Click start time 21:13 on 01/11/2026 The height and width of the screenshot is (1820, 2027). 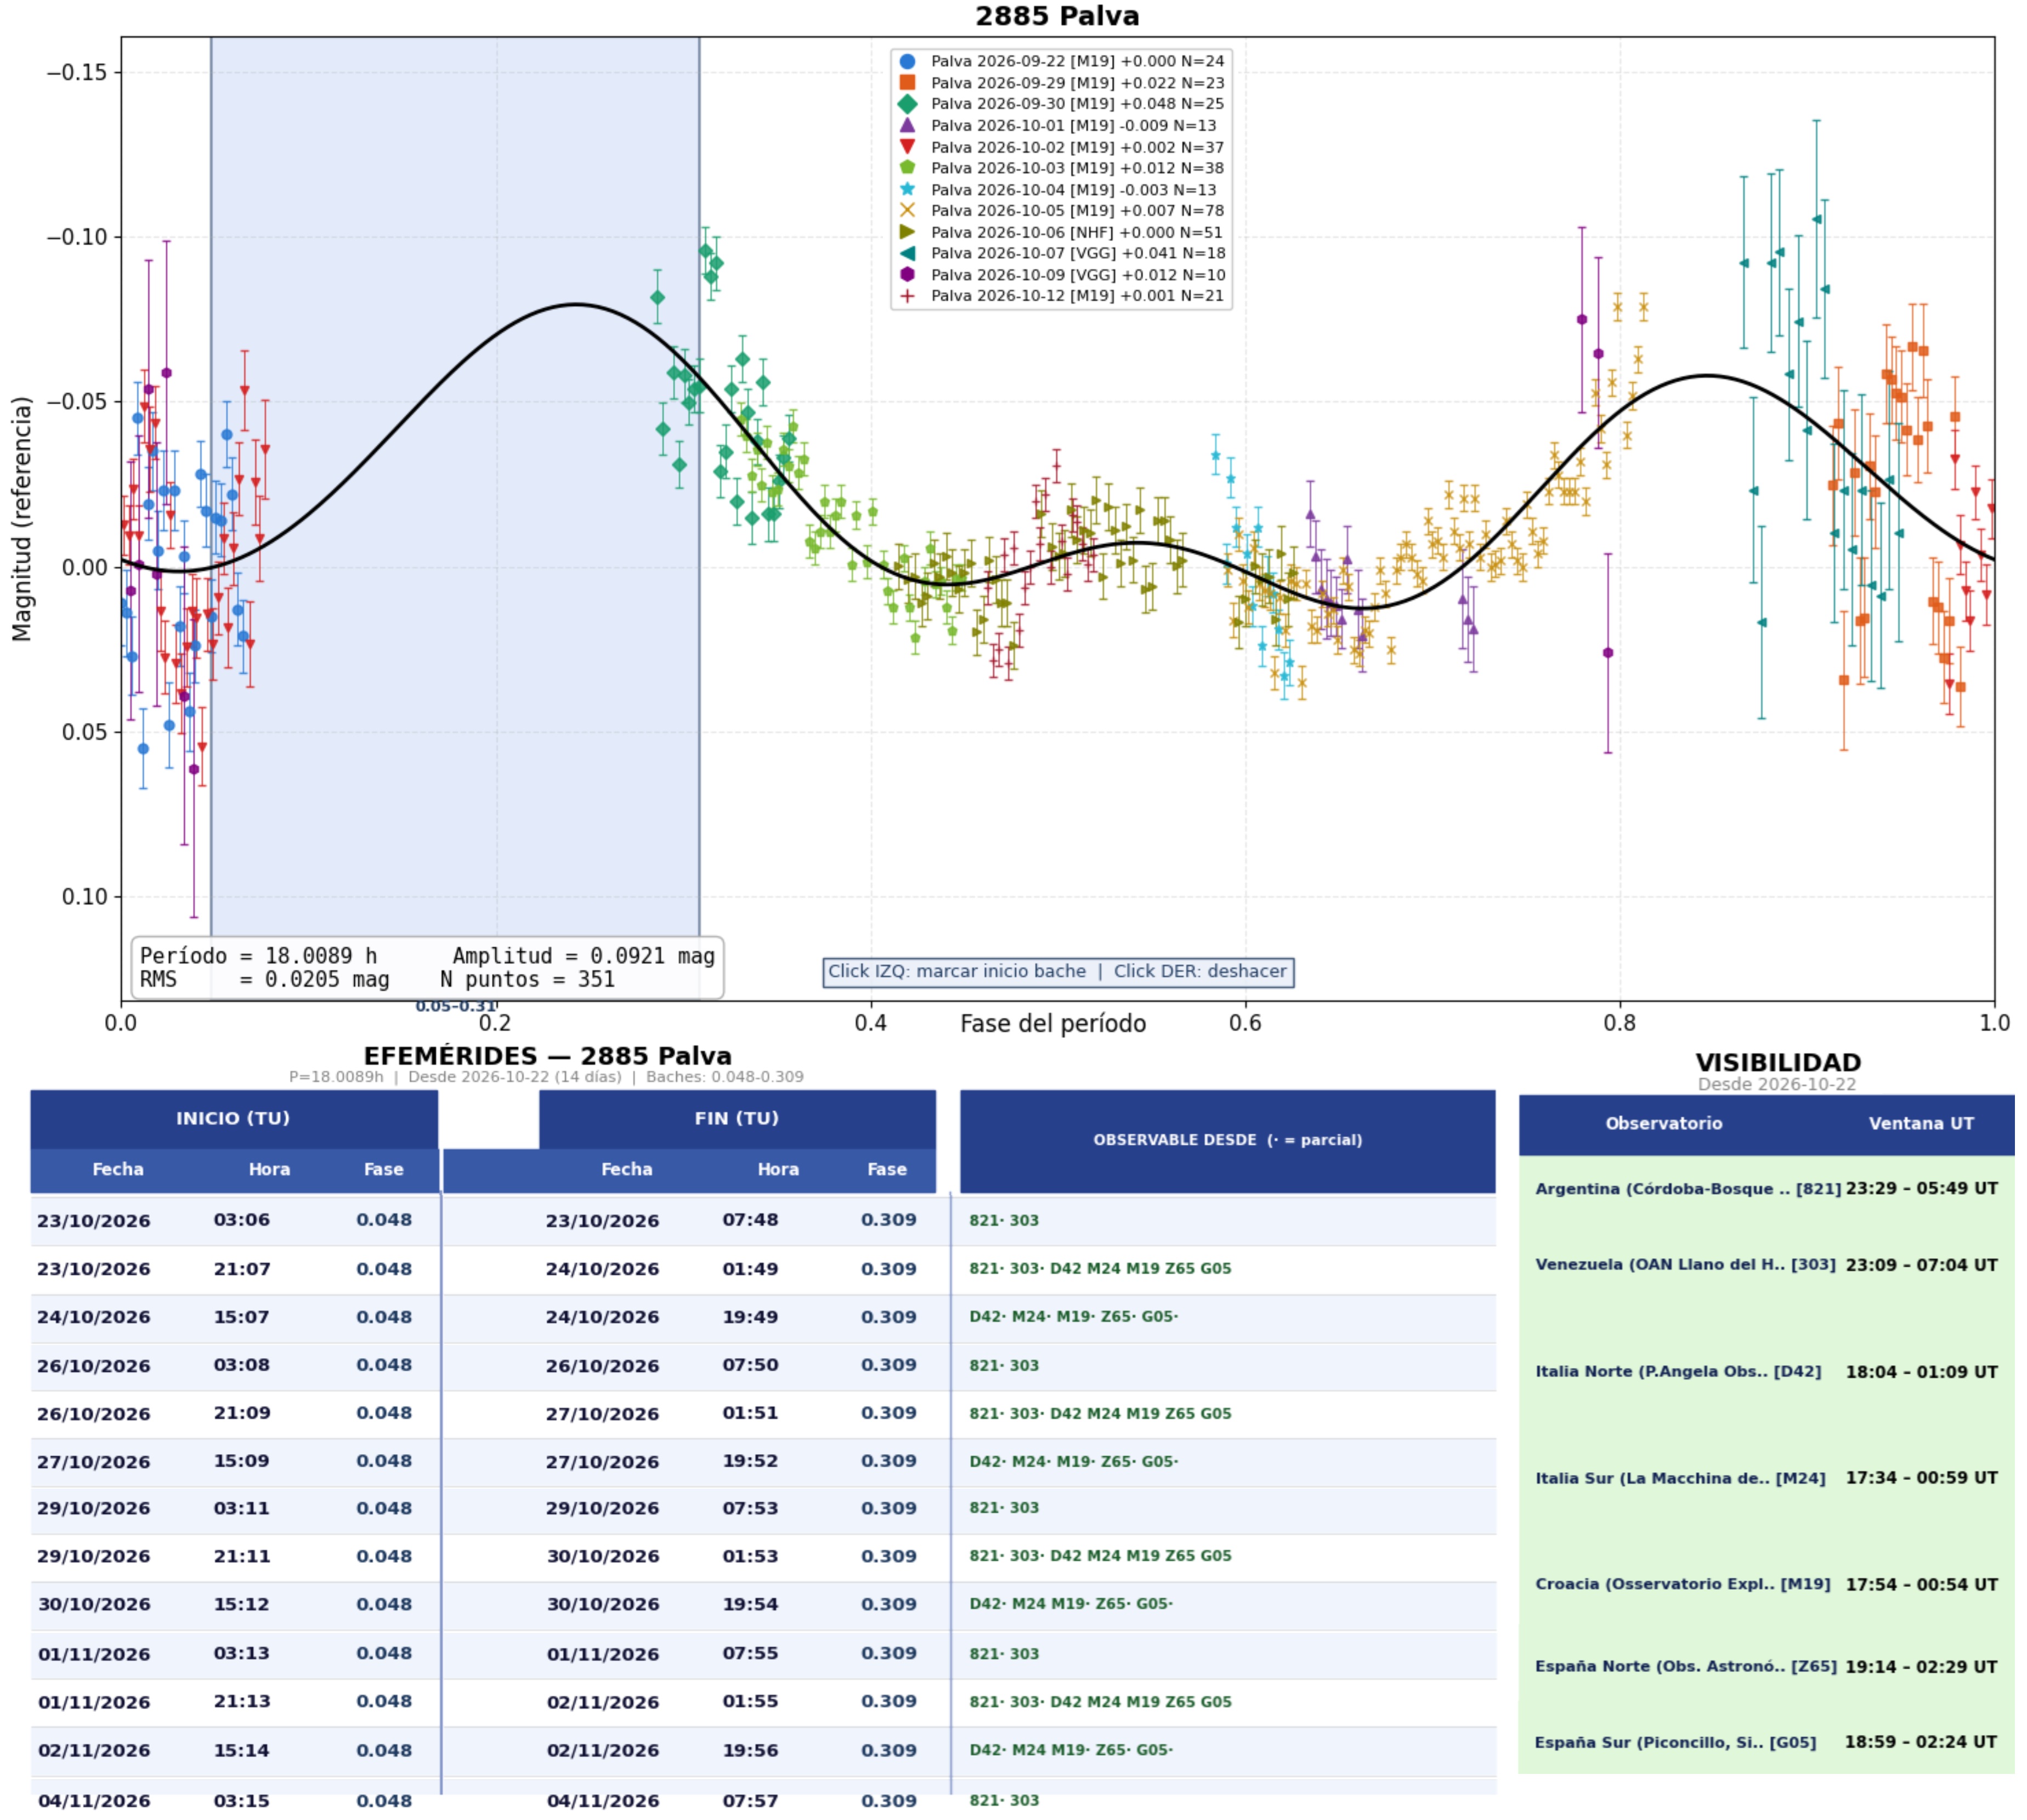pos(241,1701)
